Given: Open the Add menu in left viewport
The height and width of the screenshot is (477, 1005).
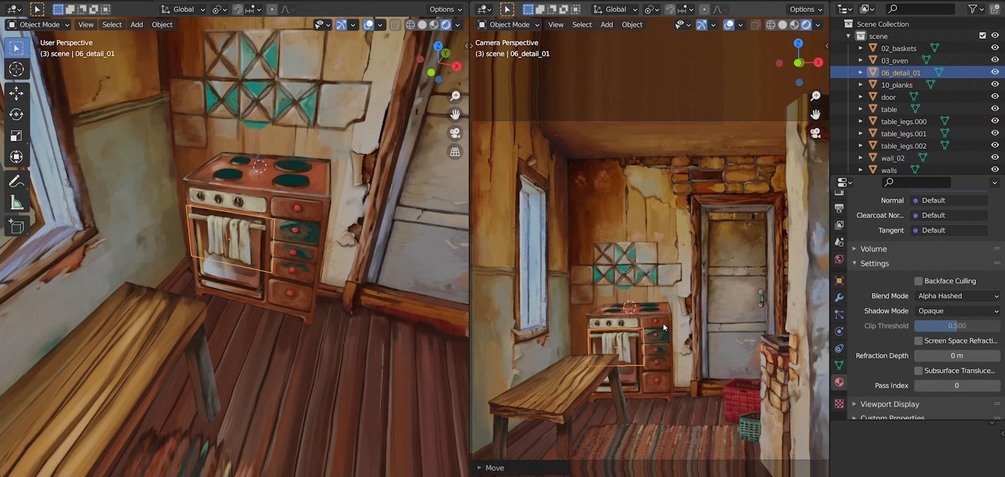Looking at the screenshot, I should [137, 24].
